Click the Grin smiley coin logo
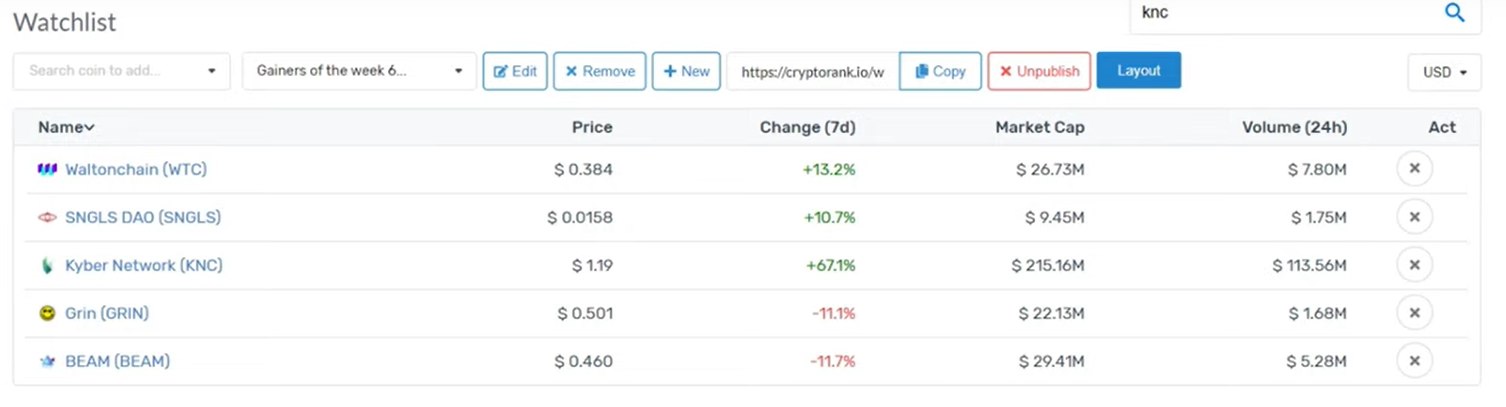Image resolution: width=1506 pixels, height=407 pixels. (46, 314)
